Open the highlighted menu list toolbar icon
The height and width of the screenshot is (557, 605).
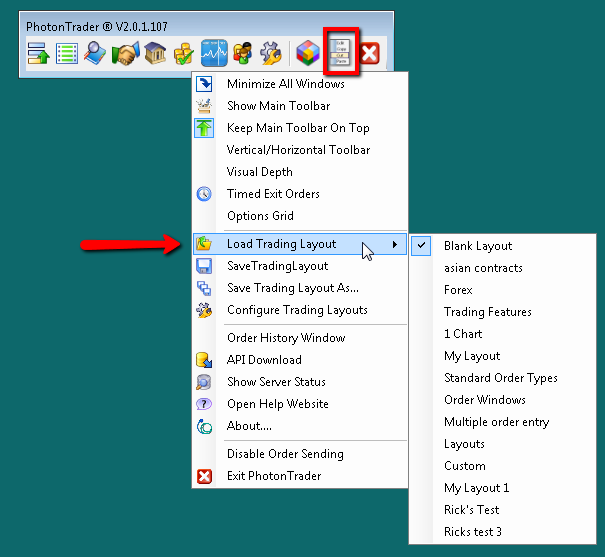point(341,51)
